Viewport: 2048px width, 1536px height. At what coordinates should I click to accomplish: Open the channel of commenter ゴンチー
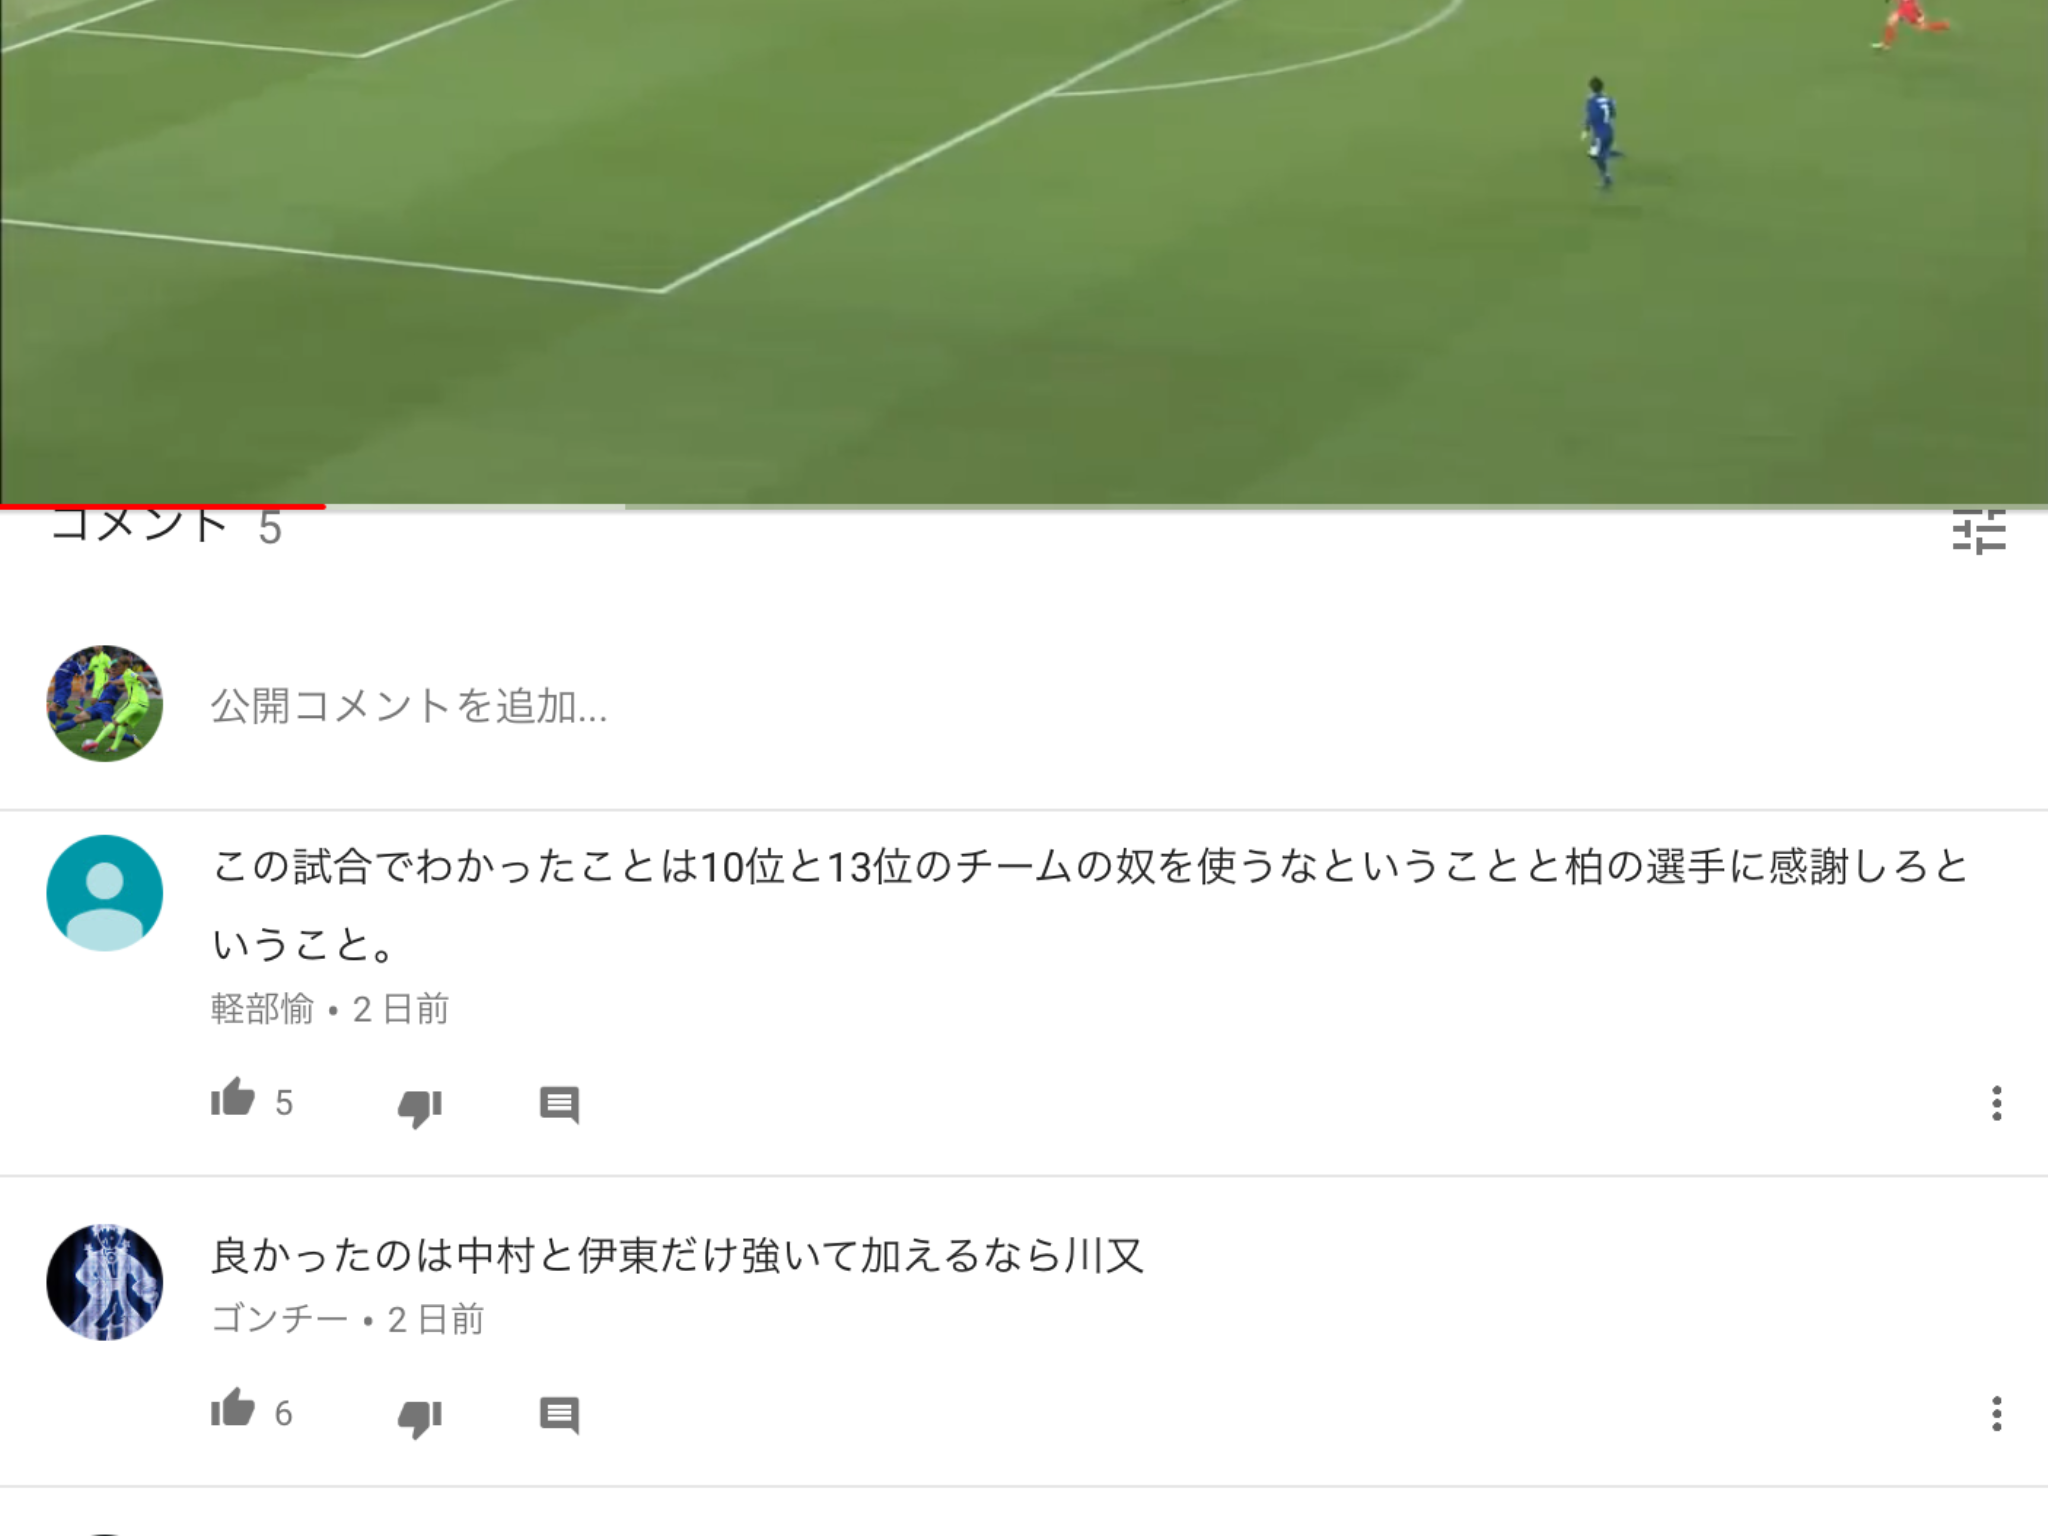pos(279,1319)
